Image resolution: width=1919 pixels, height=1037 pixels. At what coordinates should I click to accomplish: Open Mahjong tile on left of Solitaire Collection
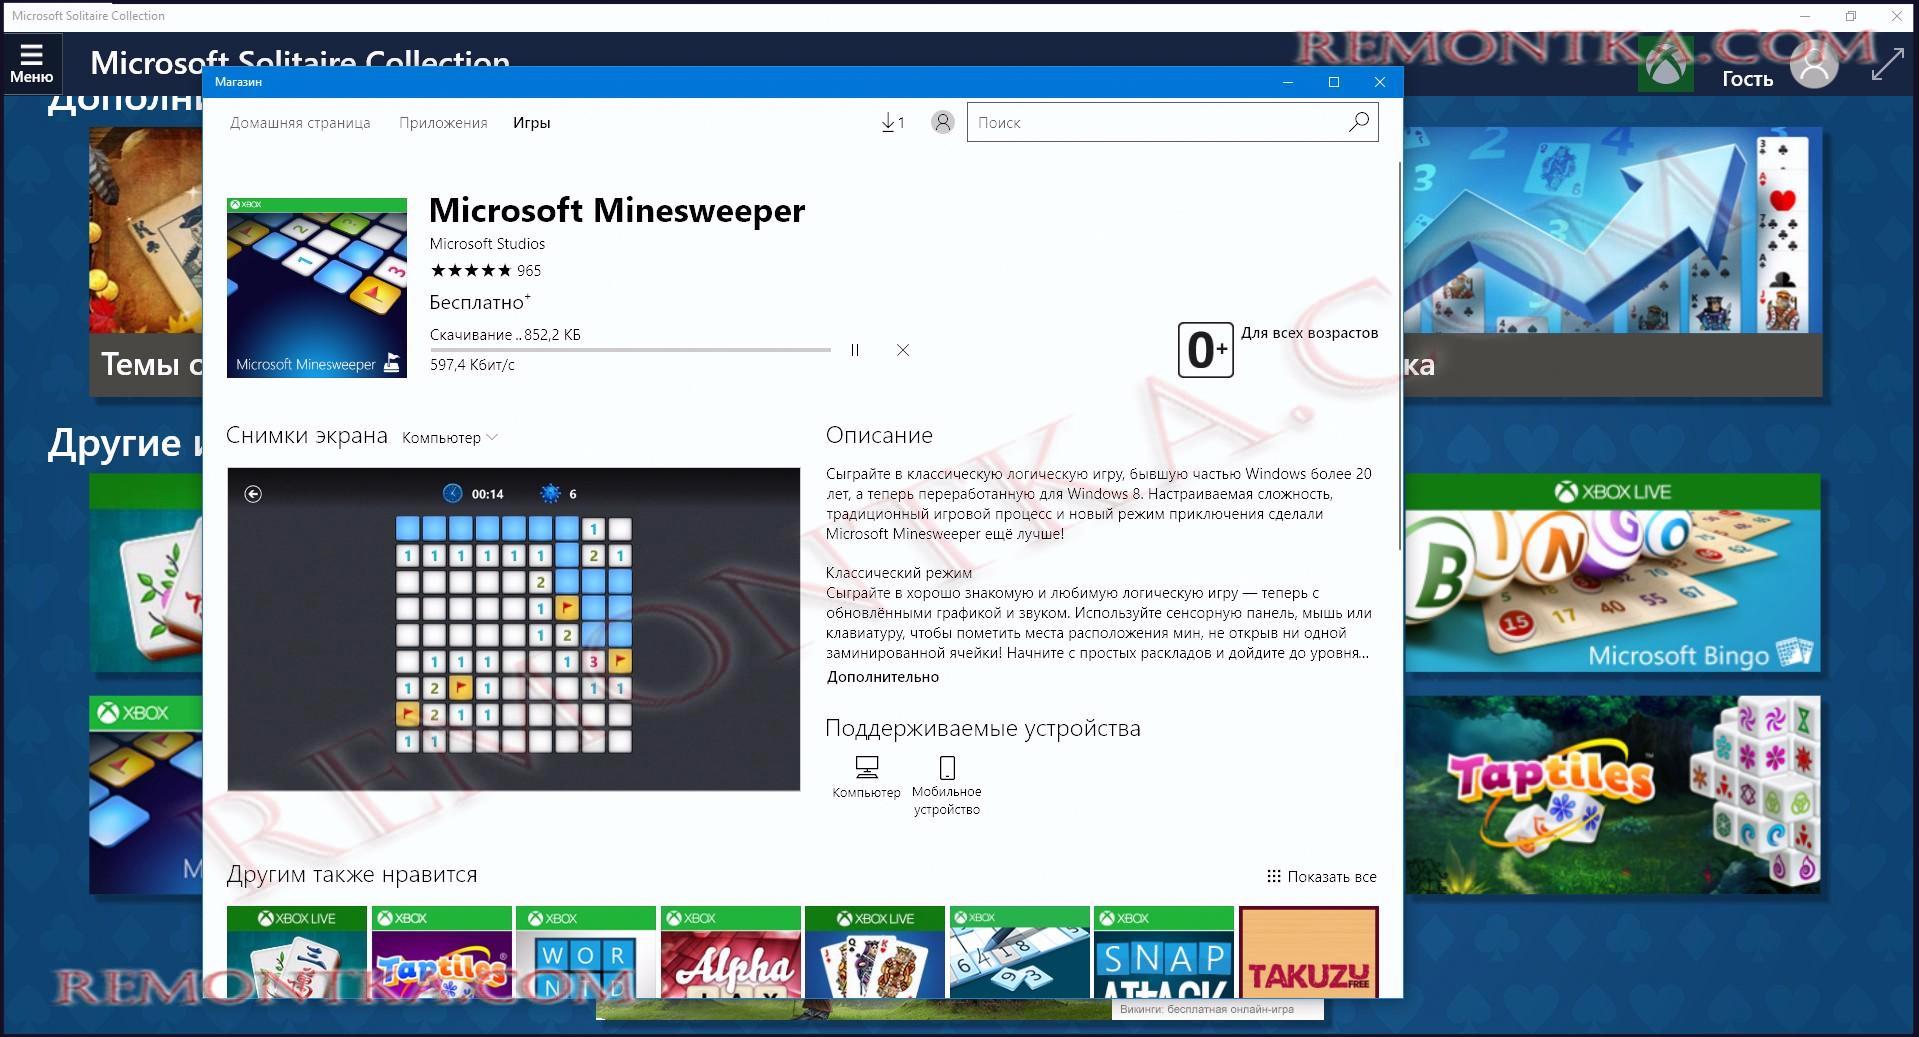[146, 572]
